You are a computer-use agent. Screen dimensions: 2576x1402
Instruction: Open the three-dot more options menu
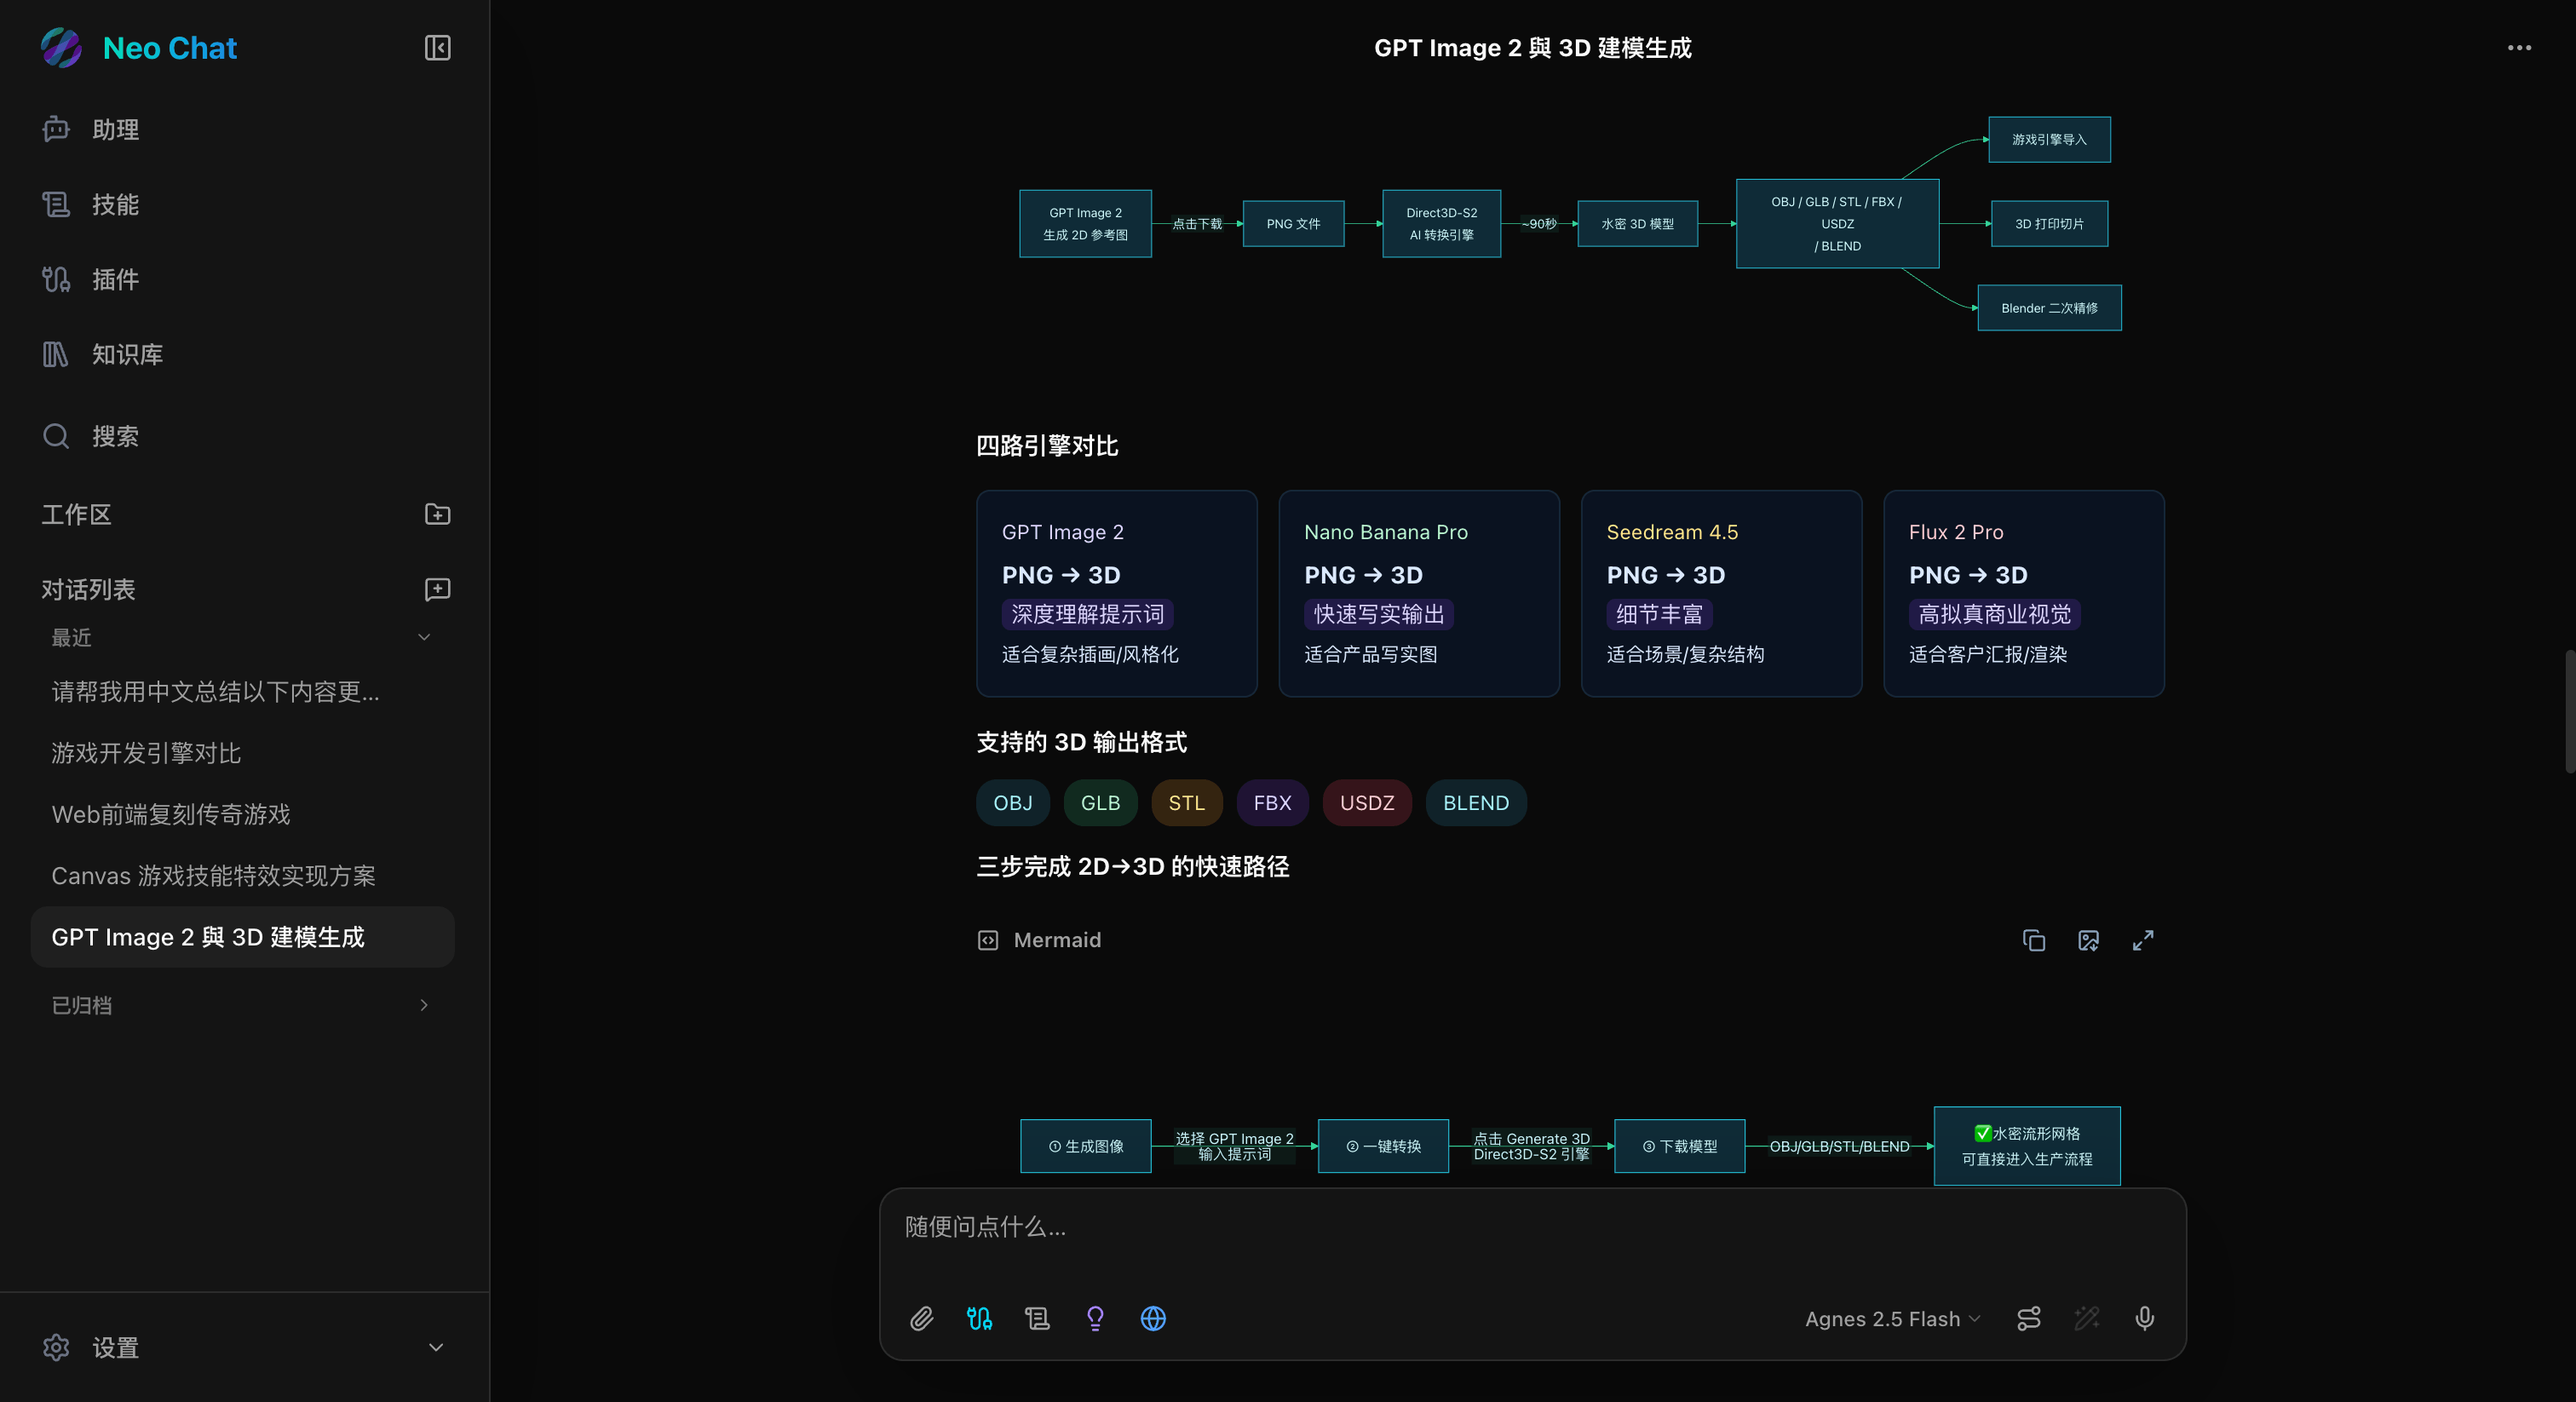coord(2518,48)
